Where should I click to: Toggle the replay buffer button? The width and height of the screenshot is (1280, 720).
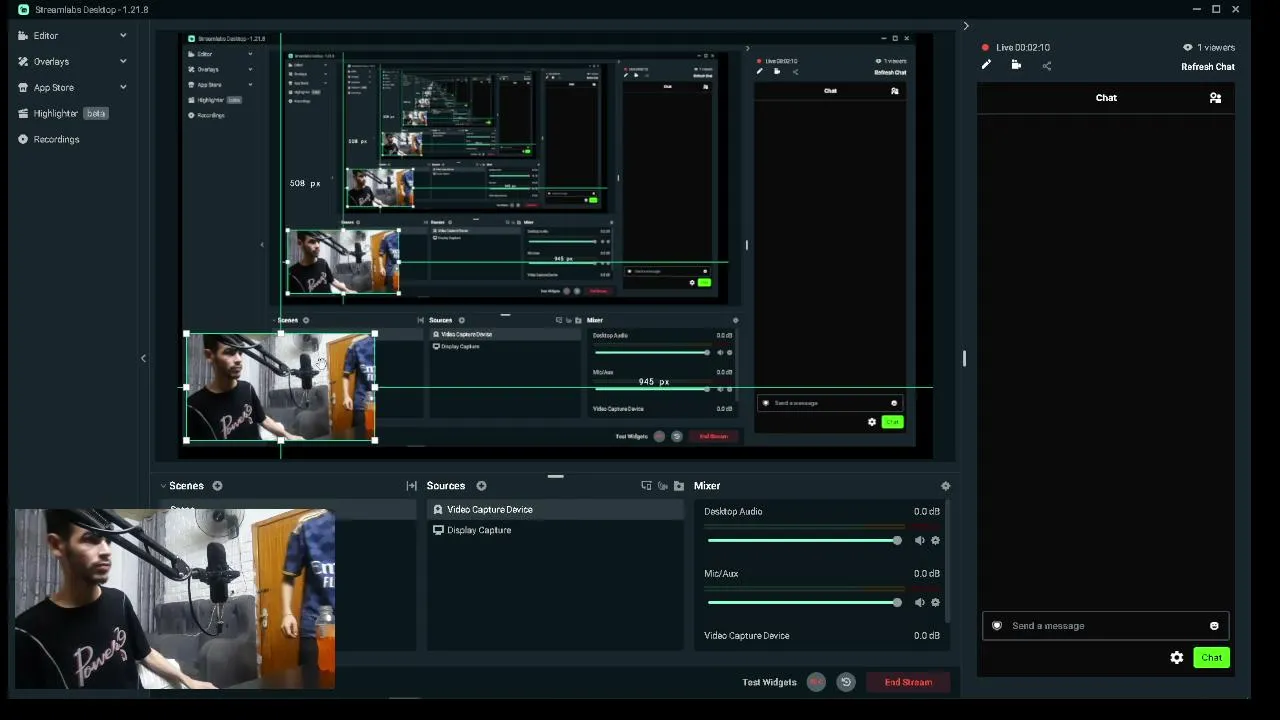point(846,682)
